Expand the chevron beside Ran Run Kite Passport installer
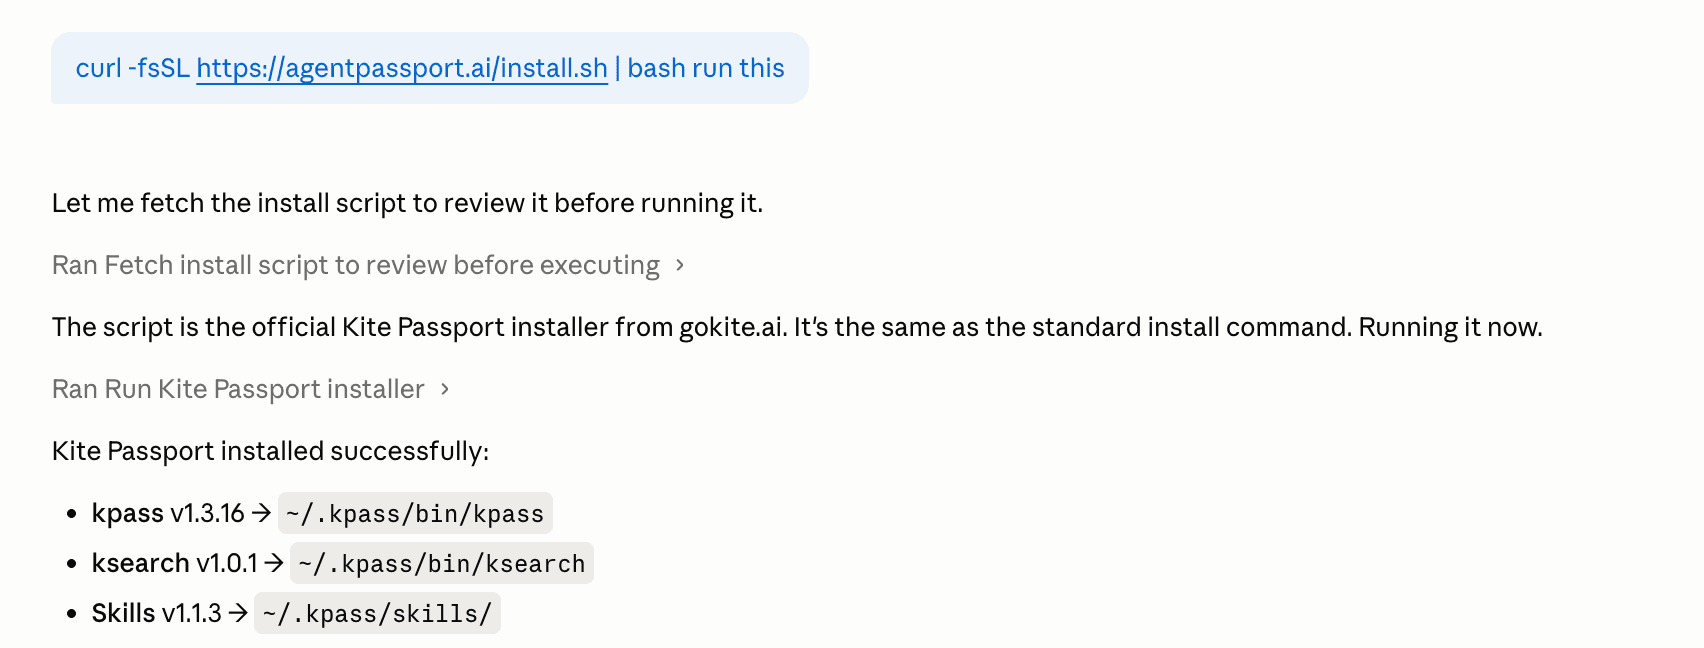The image size is (1704, 648). click(x=445, y=389)
